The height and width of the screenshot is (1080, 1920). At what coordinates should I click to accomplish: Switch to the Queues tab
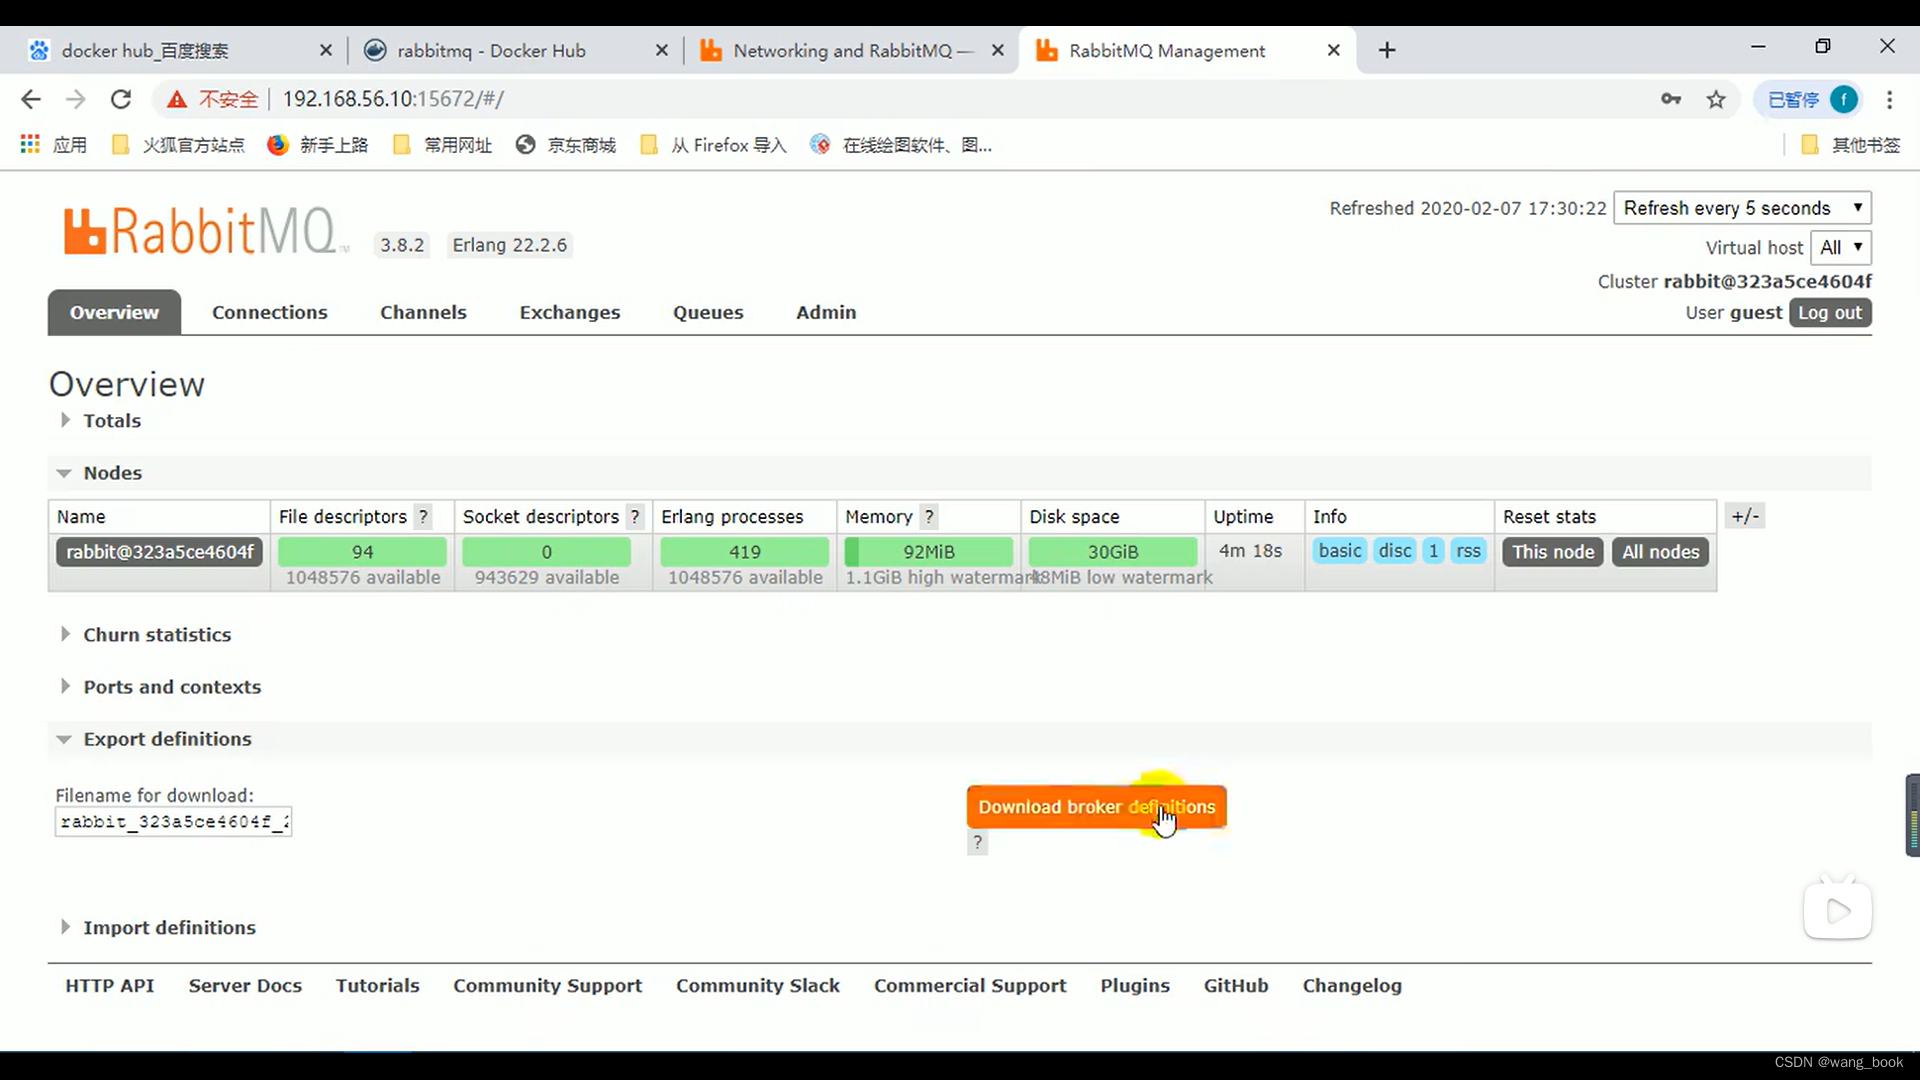[708, 313]
